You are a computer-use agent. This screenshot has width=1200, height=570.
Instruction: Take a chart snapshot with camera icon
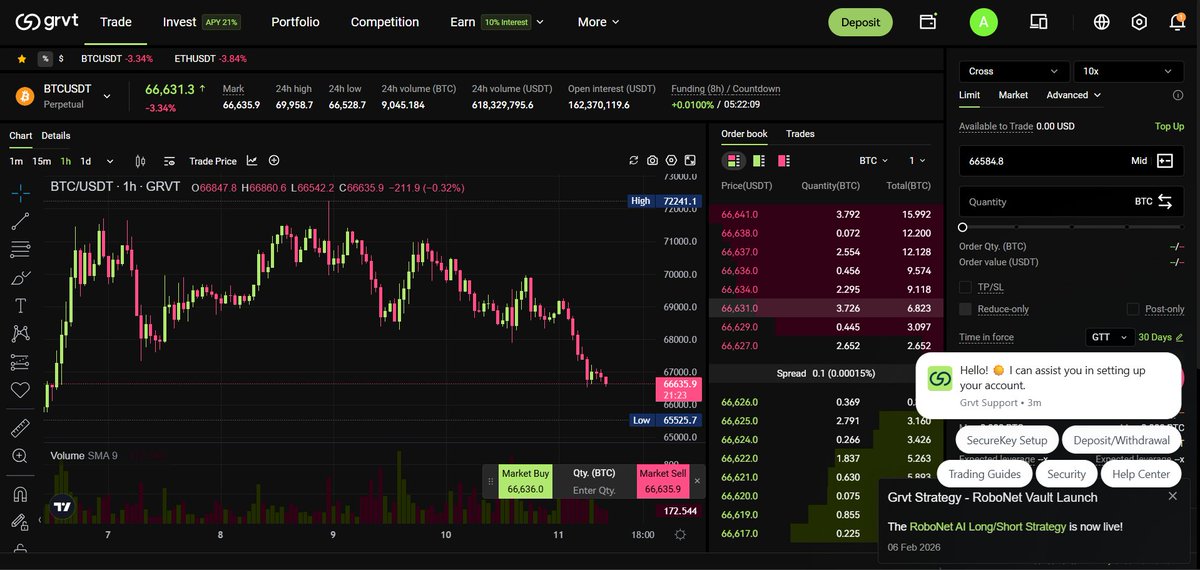[652, 160]
